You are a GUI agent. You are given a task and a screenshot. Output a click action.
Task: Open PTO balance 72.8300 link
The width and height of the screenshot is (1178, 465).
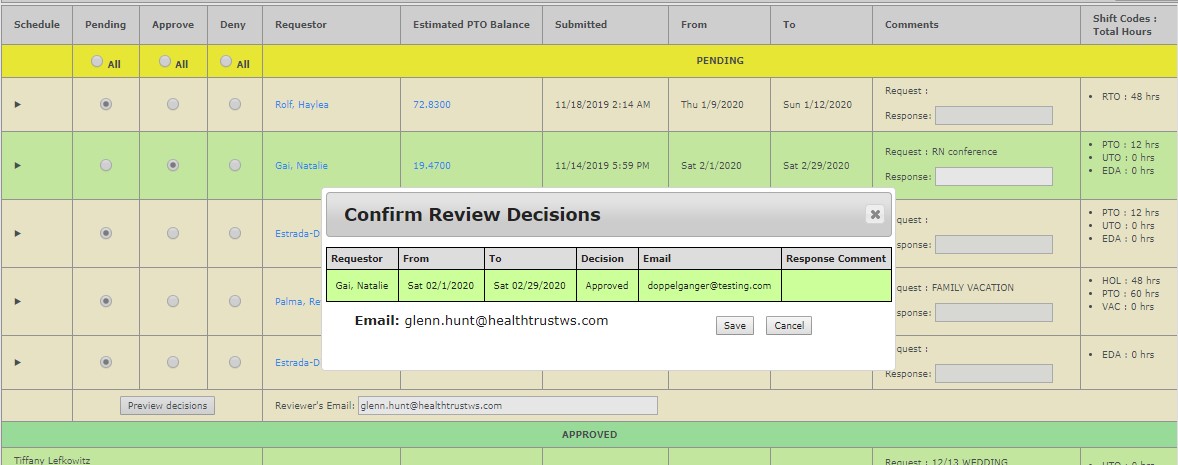pyautogui.click(x=432, y=105)
